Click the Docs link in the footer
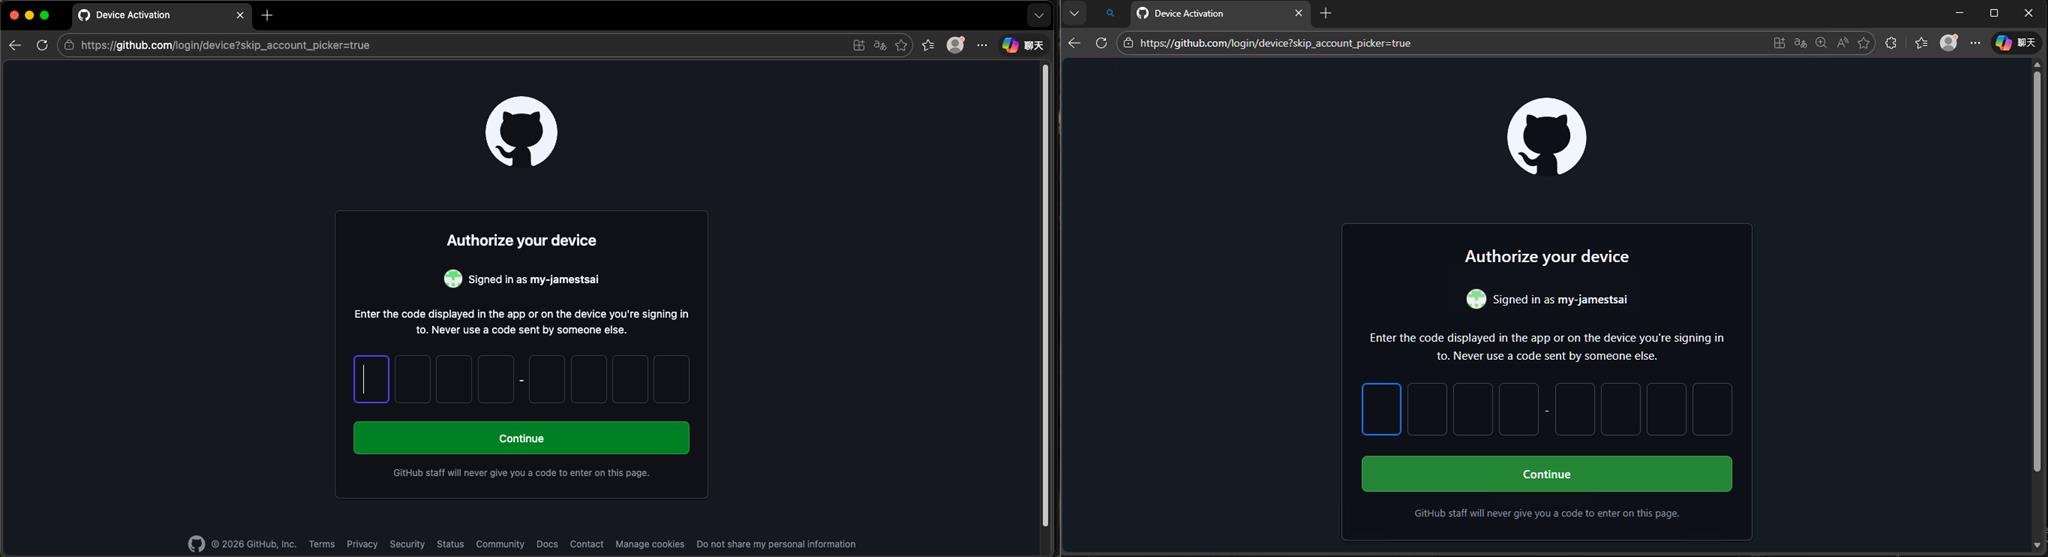Image resolution: width=2048 pixels, height=557 pixels. coord(546,544)
